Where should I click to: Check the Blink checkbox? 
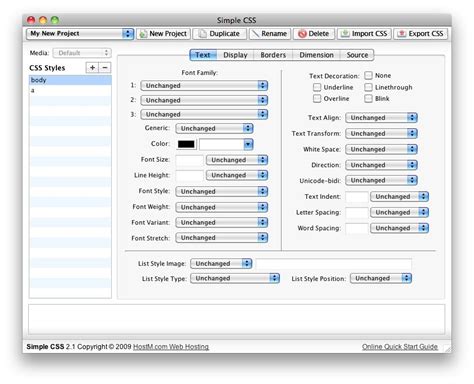[x=368, y=99]
